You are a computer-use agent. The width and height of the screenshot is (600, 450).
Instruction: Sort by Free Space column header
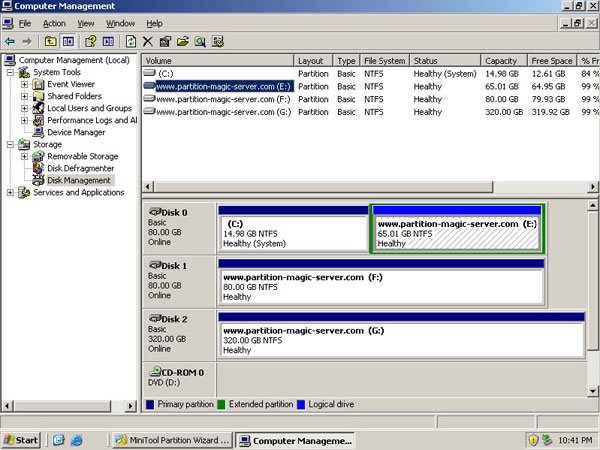point(552,61)
